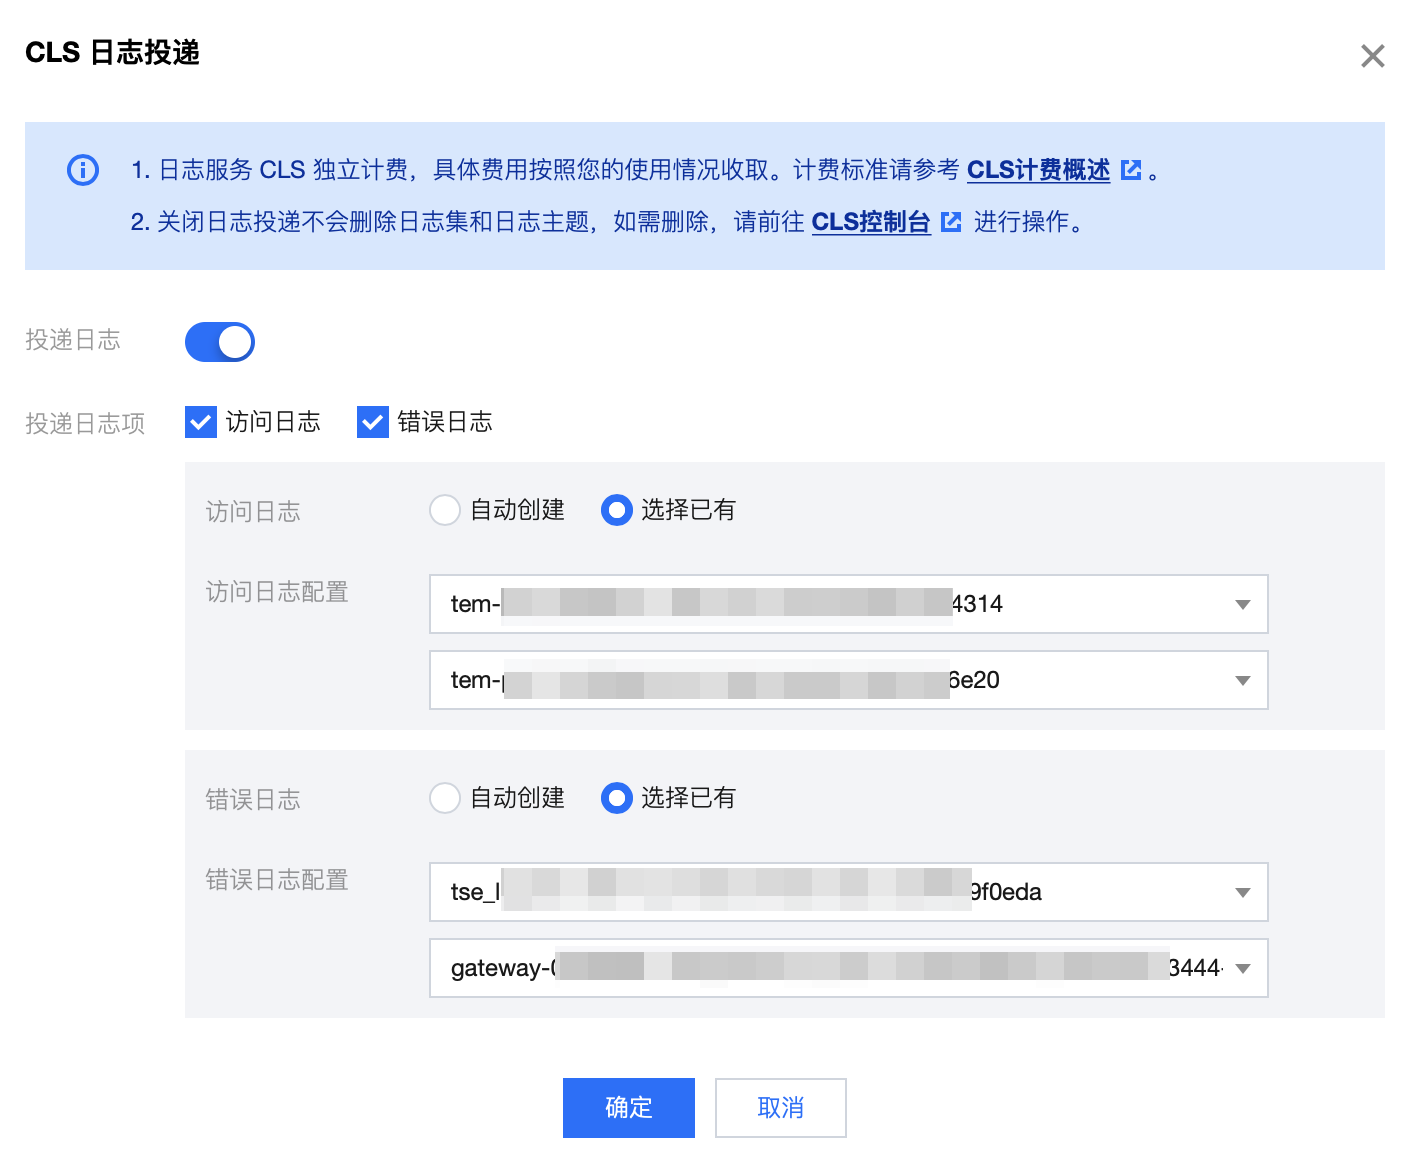Expand the 访问日志 dropdown ending in 4314
1422x1156 pixels.
(848, 604)
